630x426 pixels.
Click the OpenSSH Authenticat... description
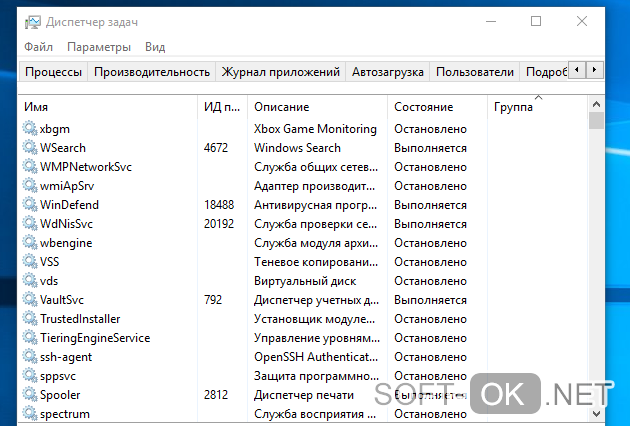(x=316, y=357)
